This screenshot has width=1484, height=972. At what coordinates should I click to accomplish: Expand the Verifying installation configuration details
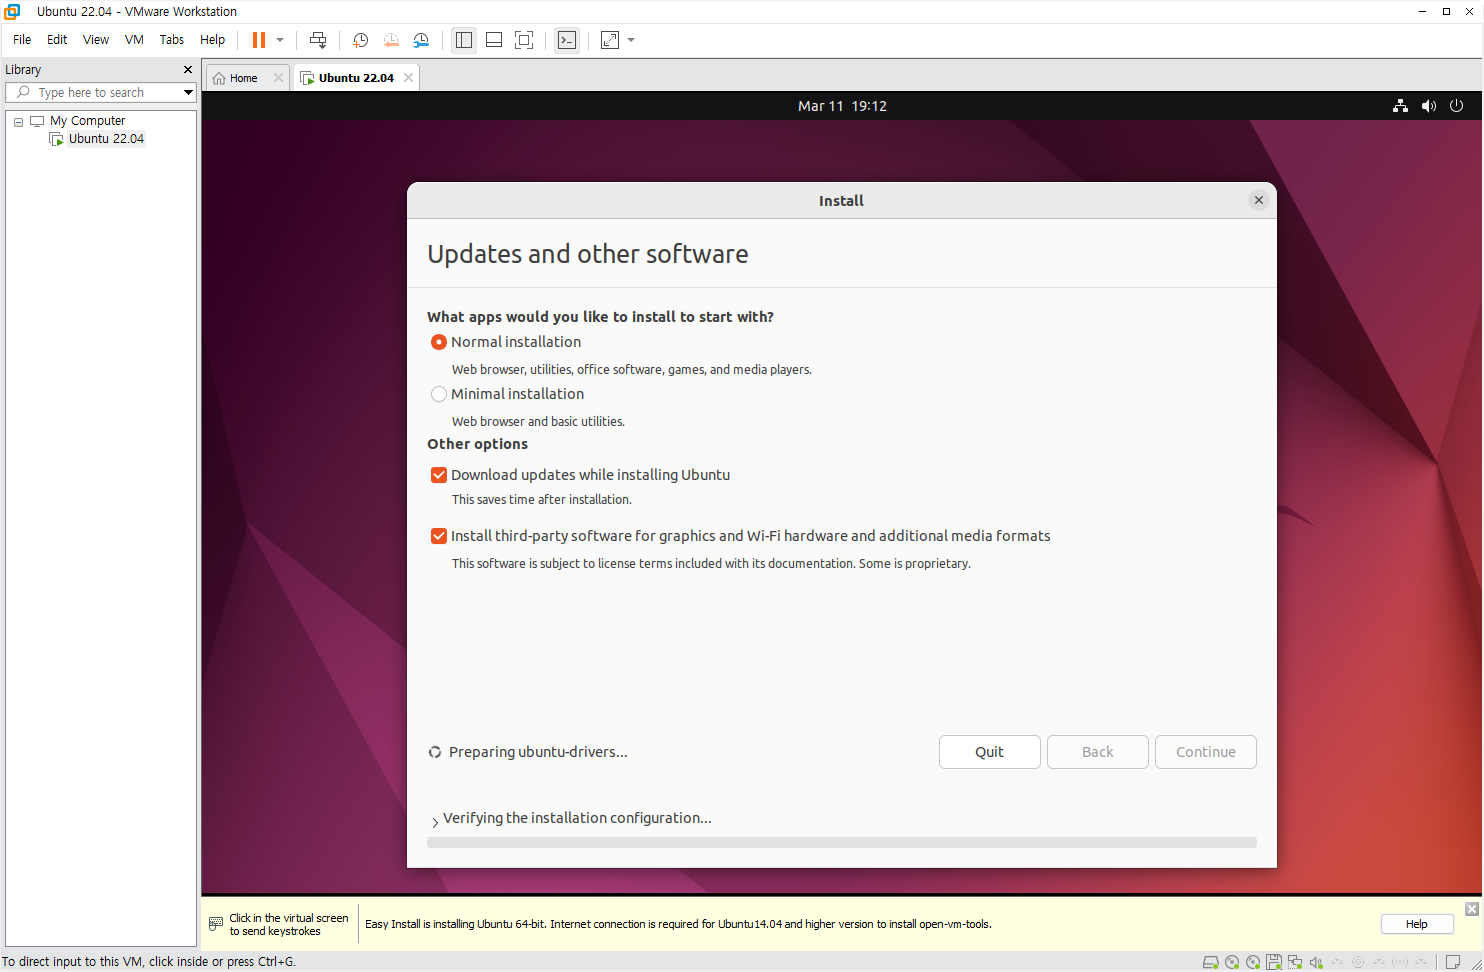[435, 821]
